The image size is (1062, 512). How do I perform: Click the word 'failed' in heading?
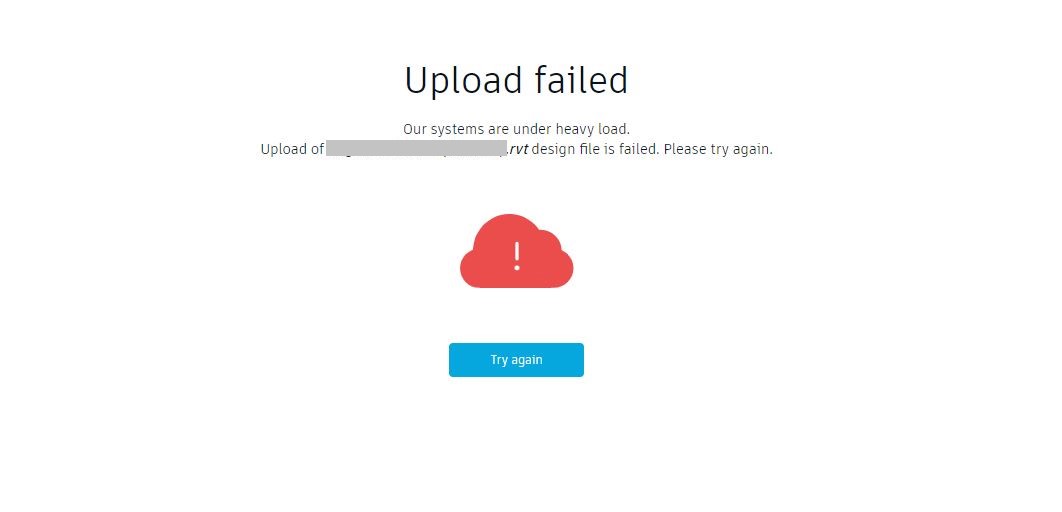(x=581, y=81)
